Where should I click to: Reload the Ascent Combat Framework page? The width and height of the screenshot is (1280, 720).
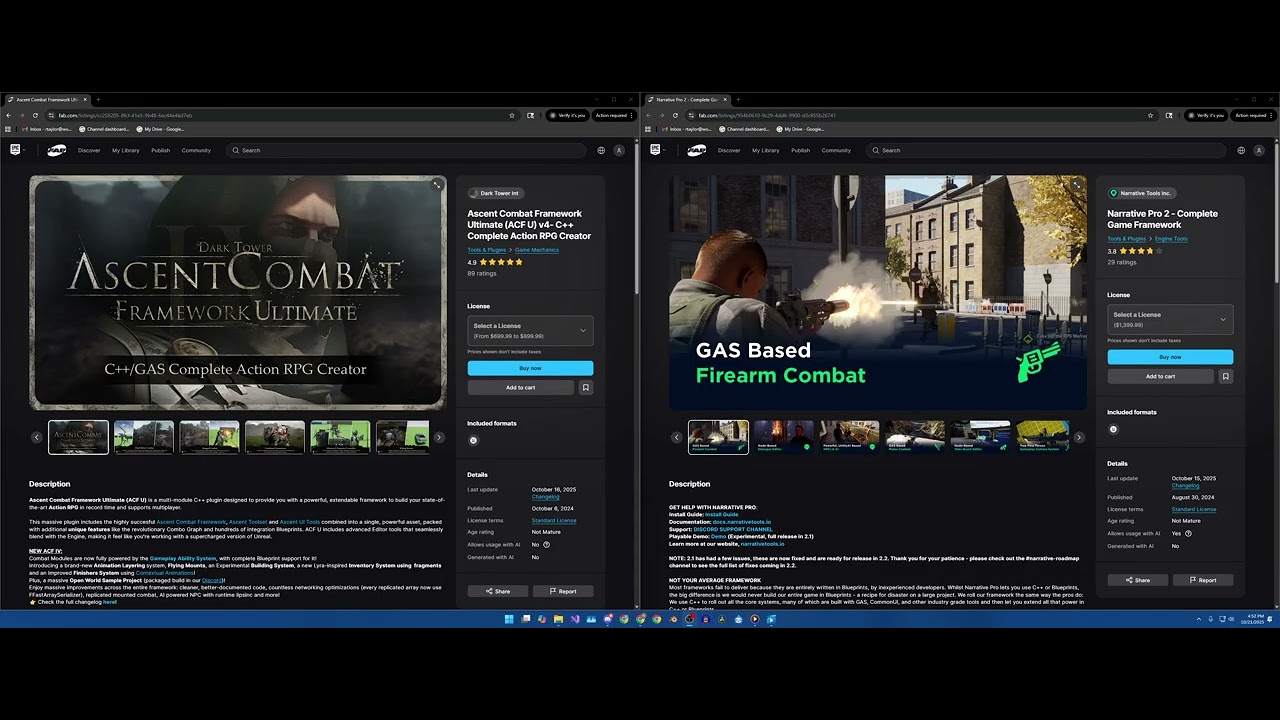[35, 115]
